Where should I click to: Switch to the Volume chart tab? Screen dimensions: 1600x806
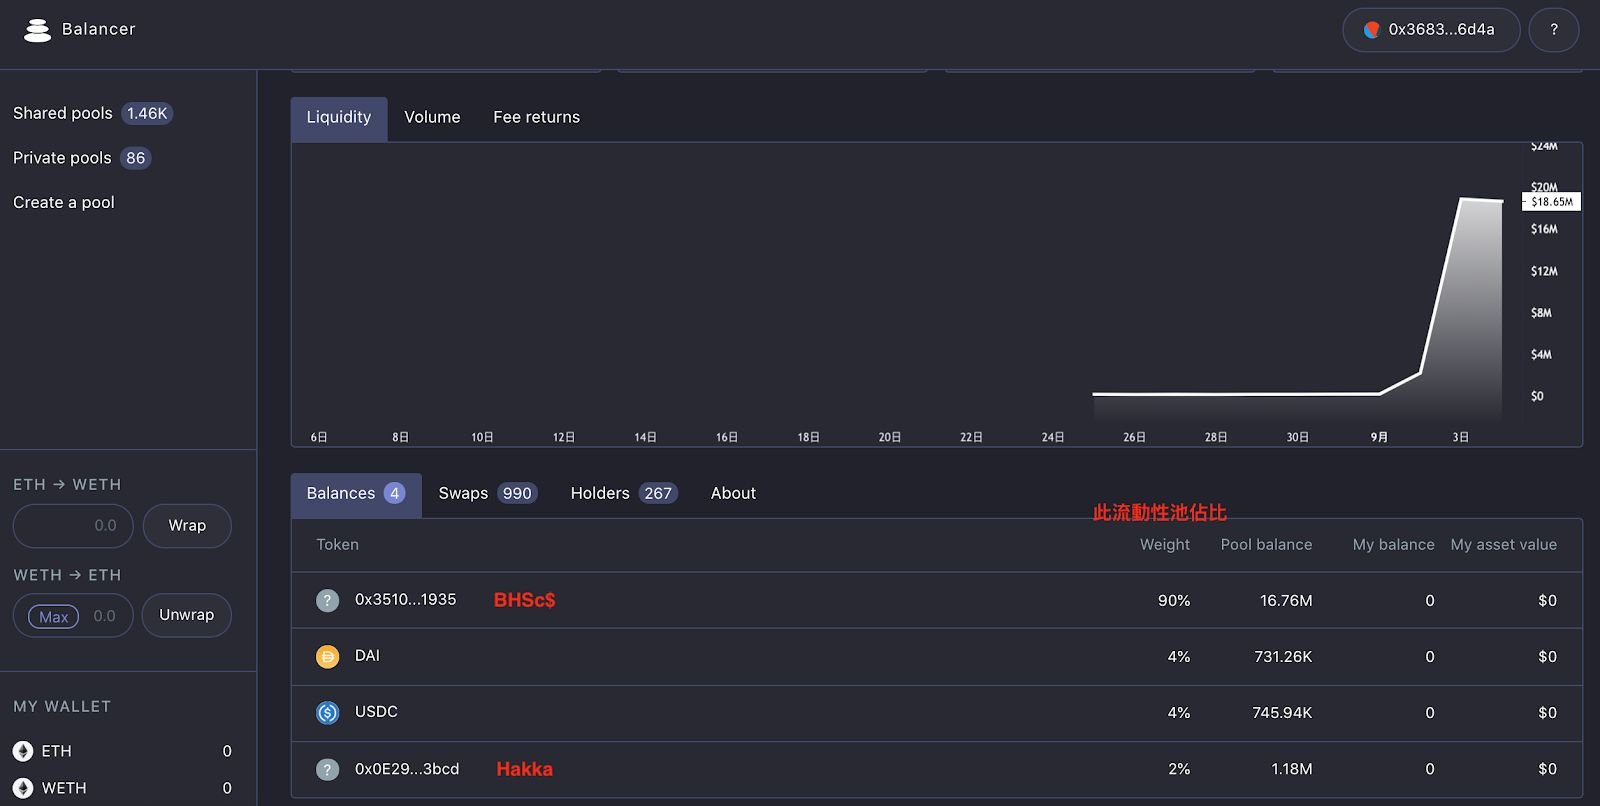point(432,118)
